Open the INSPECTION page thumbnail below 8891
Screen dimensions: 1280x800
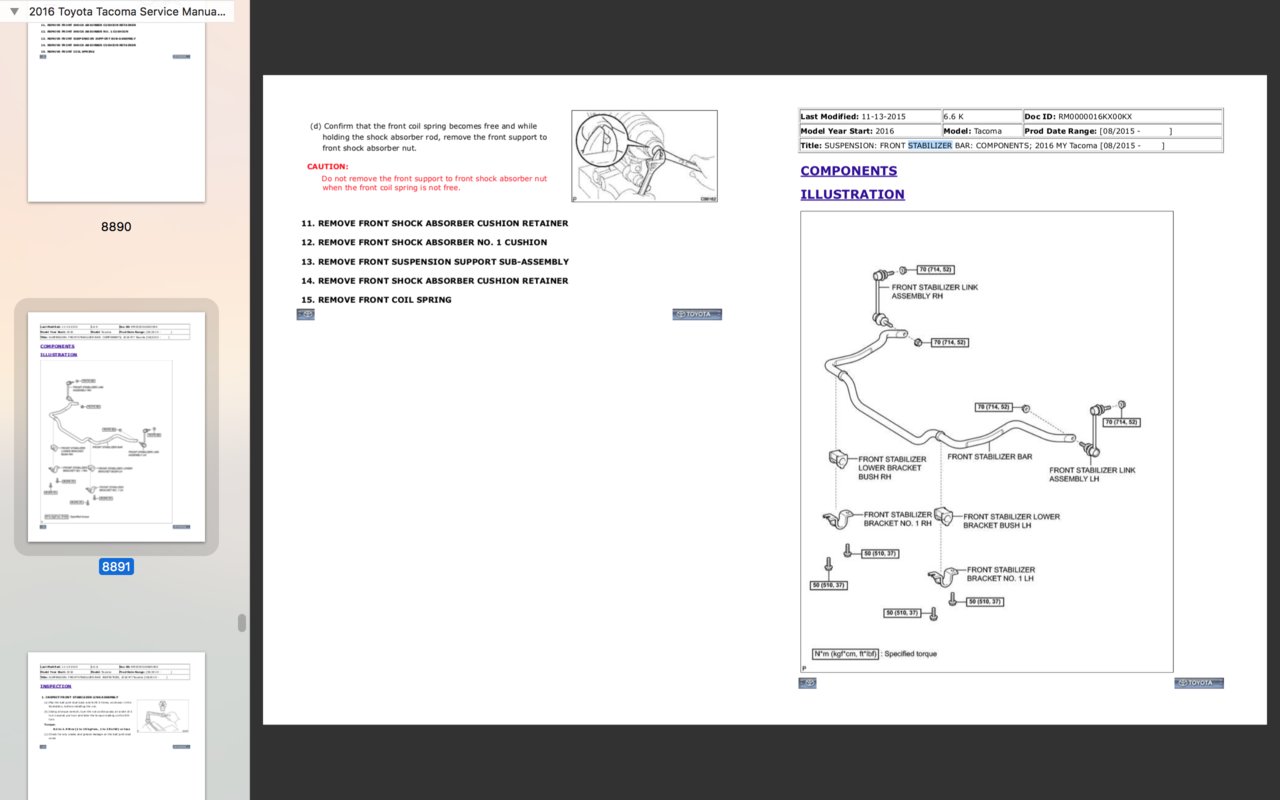tap(117, 726)
